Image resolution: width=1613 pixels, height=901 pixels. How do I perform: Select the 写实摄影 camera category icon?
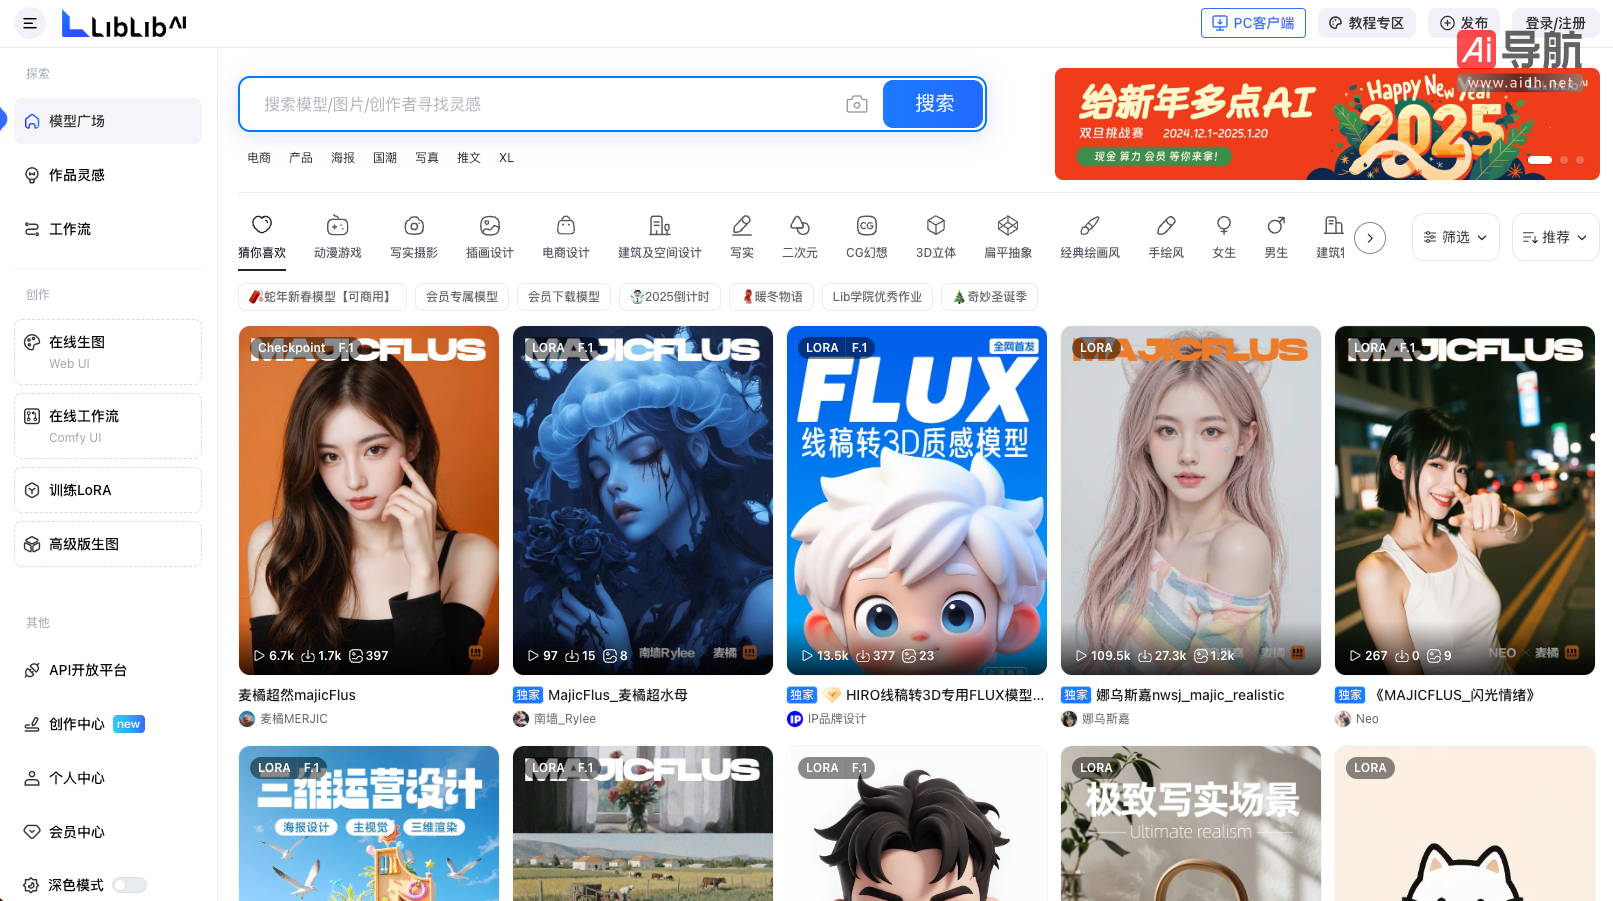tap(414, 226)
